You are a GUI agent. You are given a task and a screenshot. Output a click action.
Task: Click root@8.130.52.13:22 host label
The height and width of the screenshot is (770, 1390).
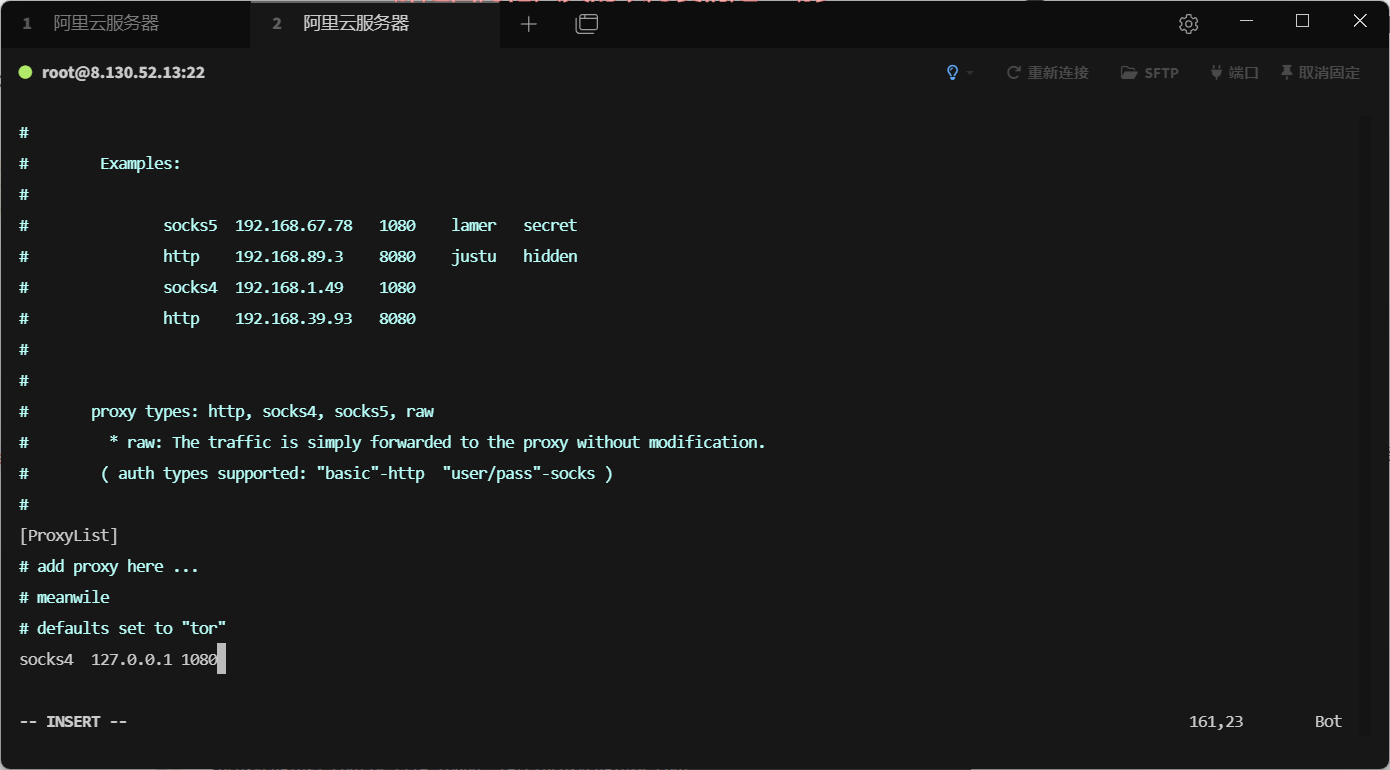tap(123, 73)
